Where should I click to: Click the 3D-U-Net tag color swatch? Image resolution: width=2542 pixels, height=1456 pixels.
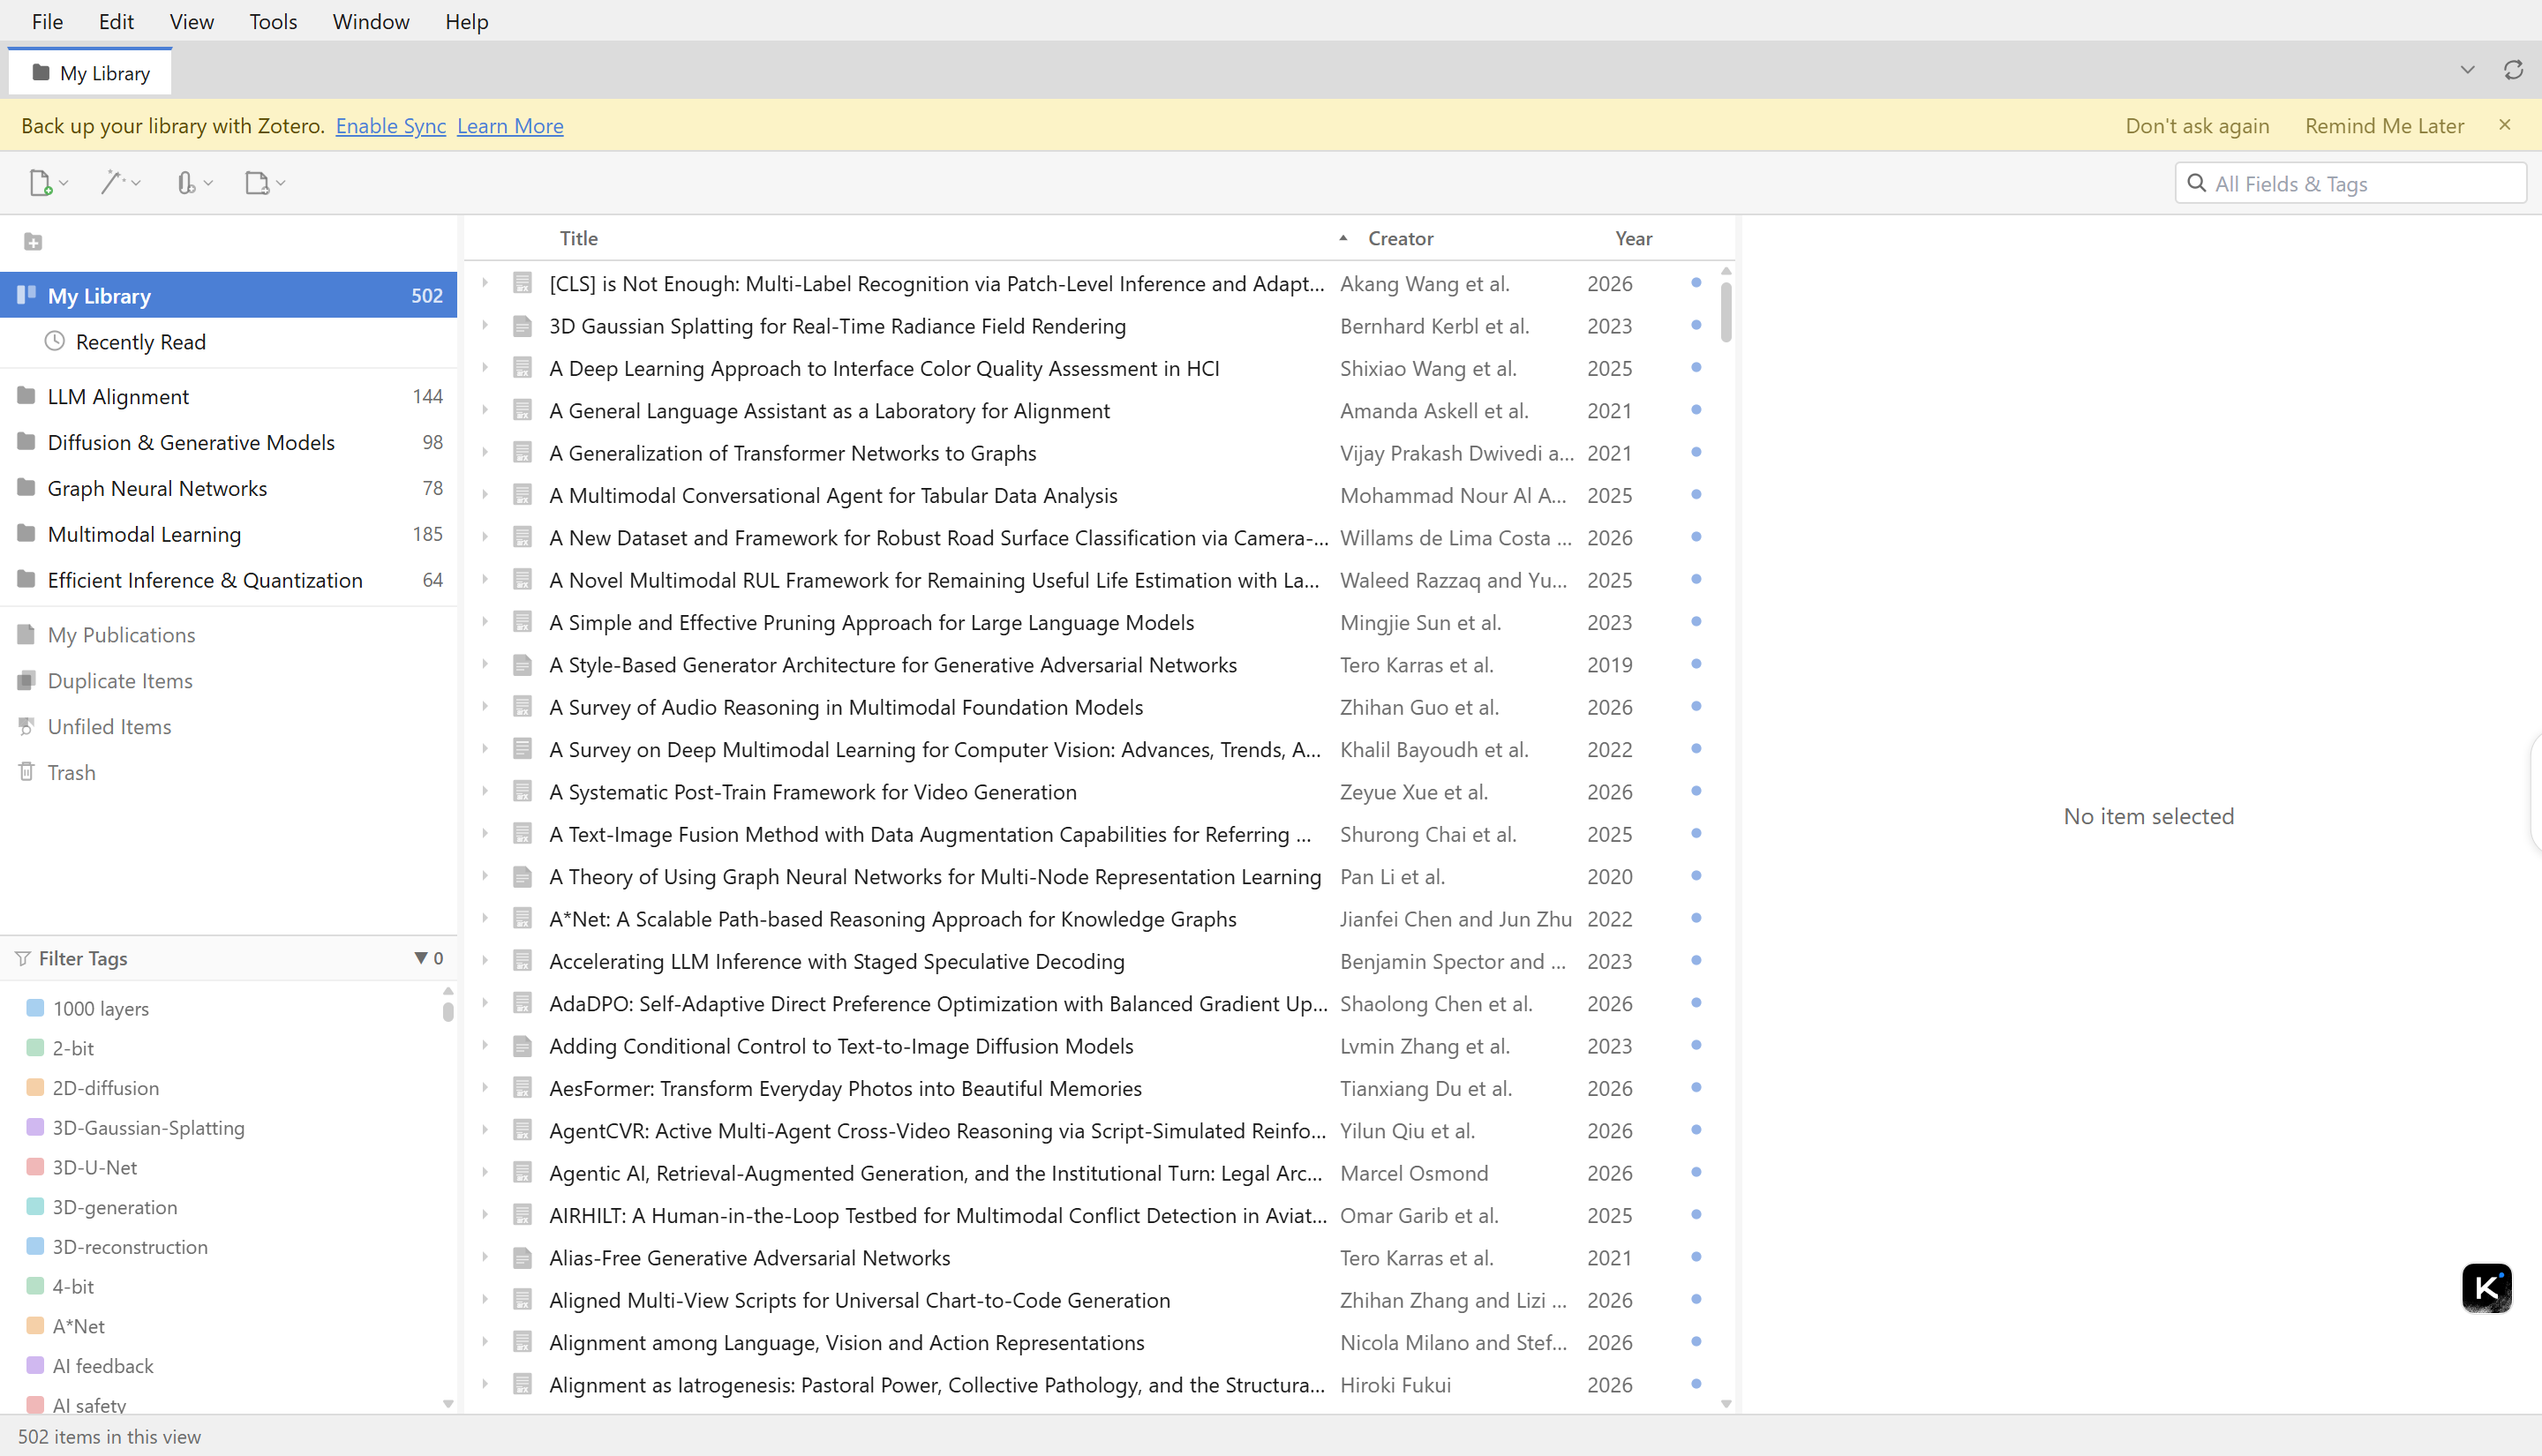pos(35,1167)
